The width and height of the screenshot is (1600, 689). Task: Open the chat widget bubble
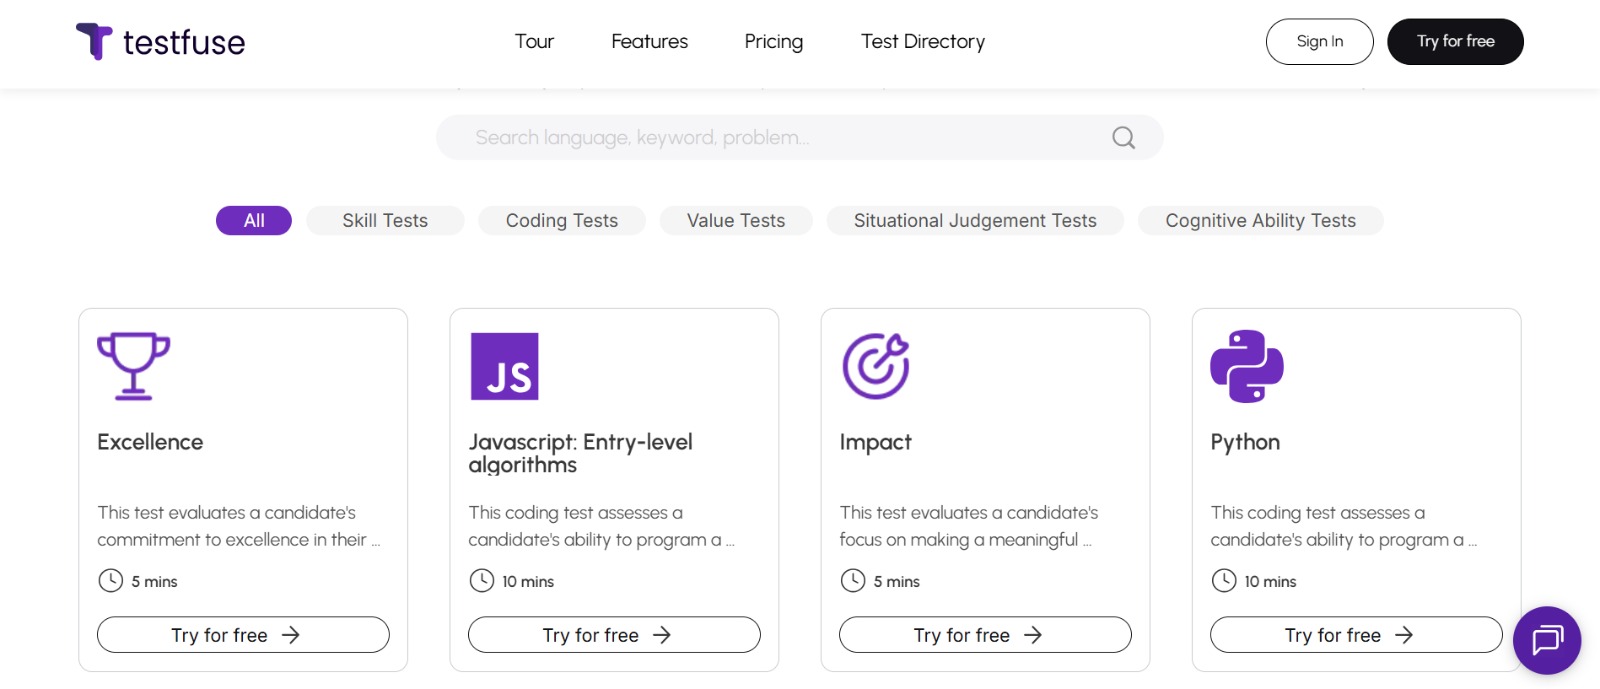[x=1546, y=640]
